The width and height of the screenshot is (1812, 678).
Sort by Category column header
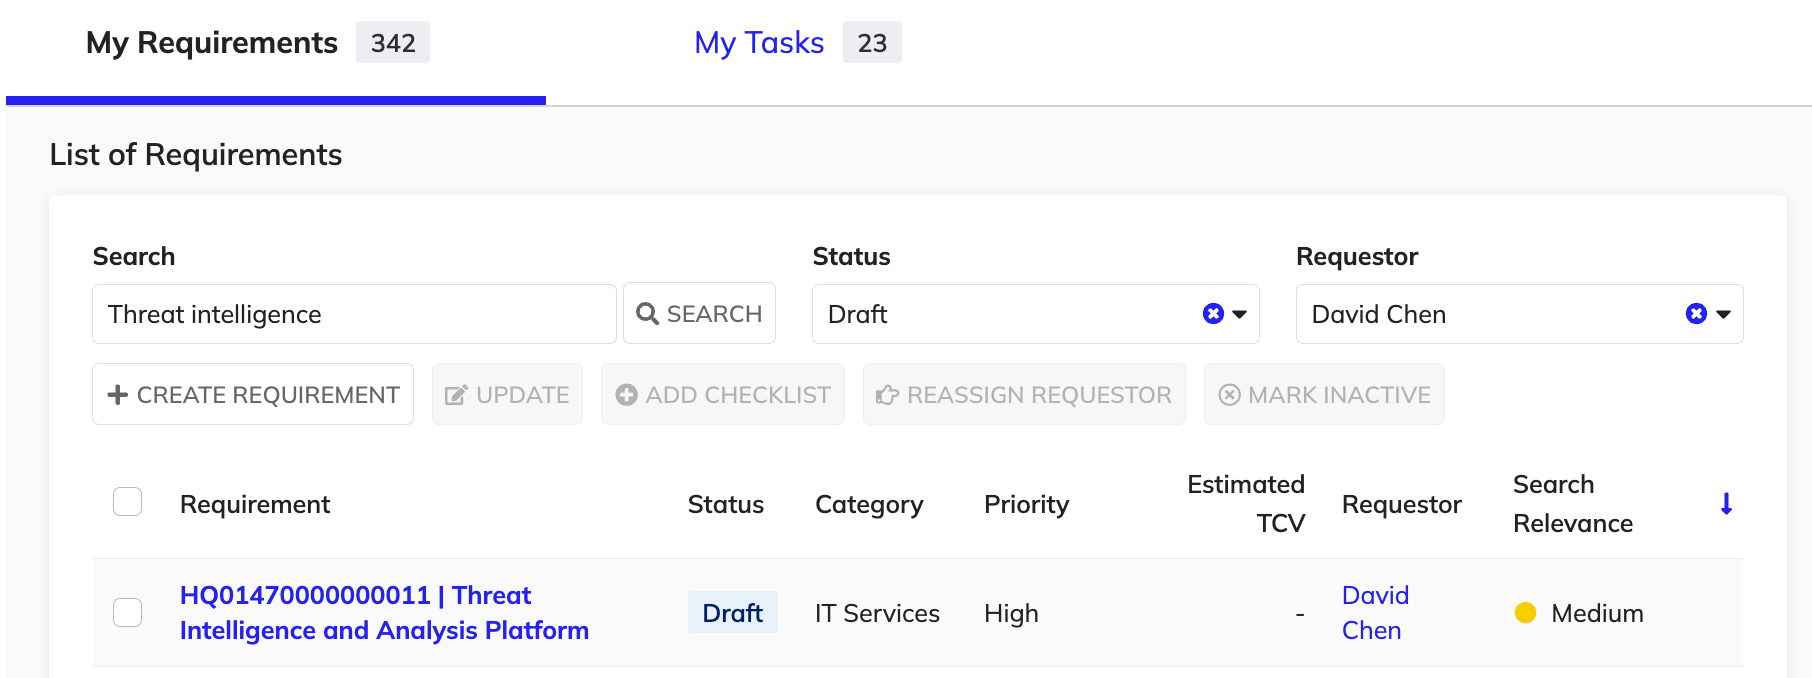point(869,504)
